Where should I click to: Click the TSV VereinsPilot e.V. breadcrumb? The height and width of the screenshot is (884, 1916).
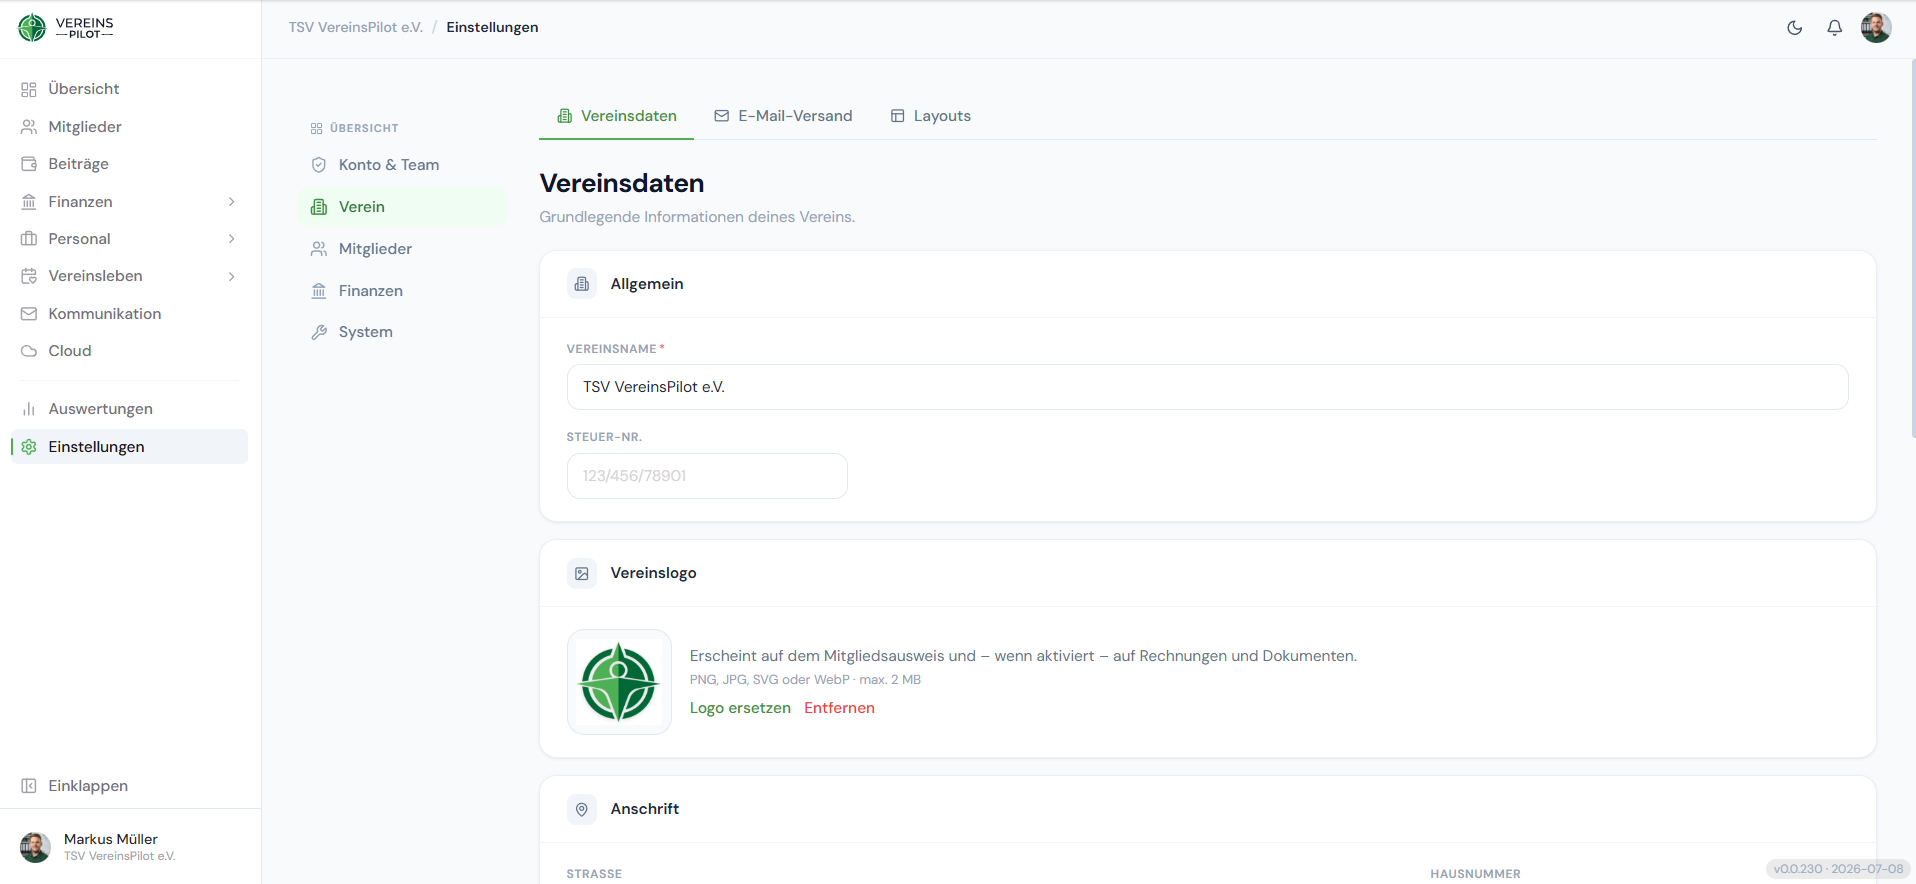point(356,27)
